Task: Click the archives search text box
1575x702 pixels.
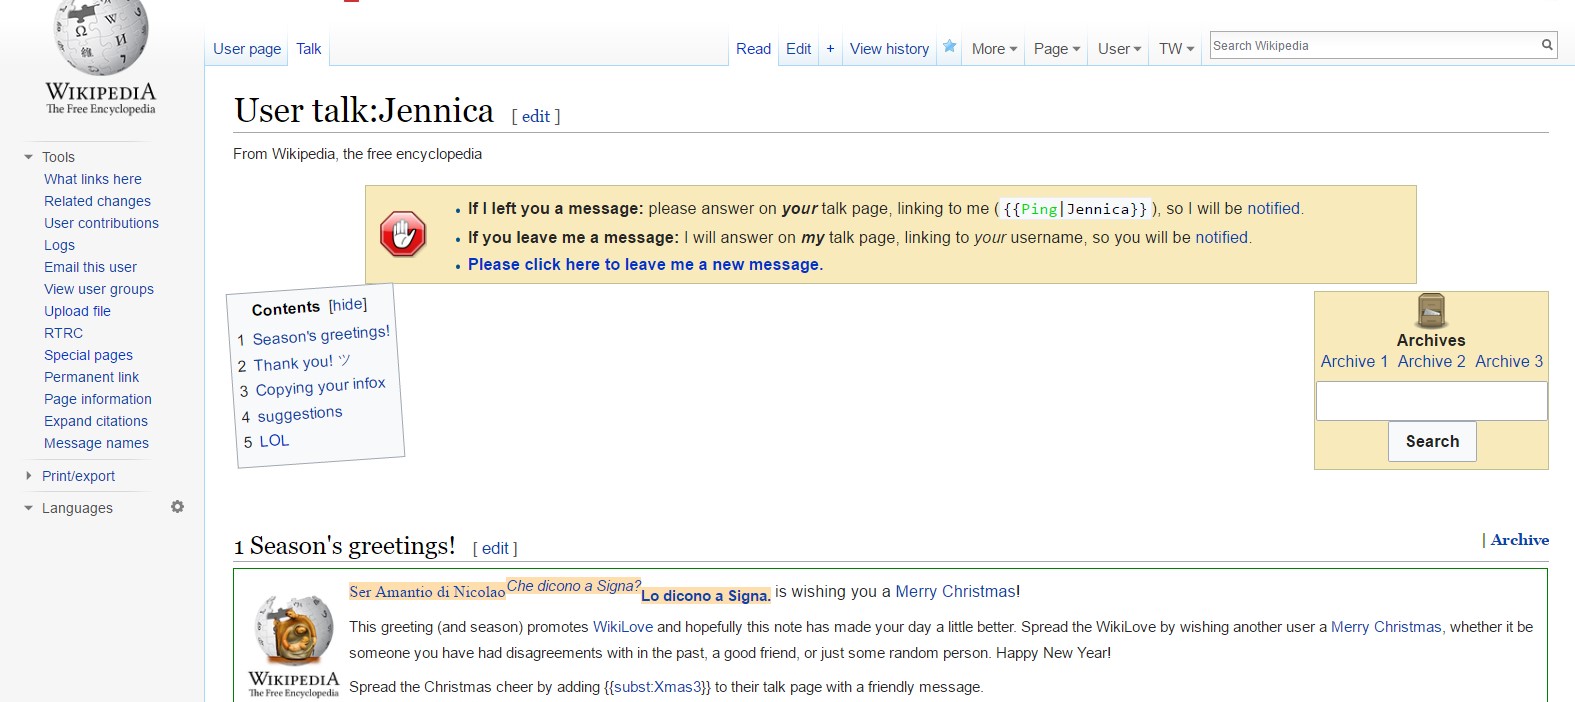Action: click(x=1431, y=401)
